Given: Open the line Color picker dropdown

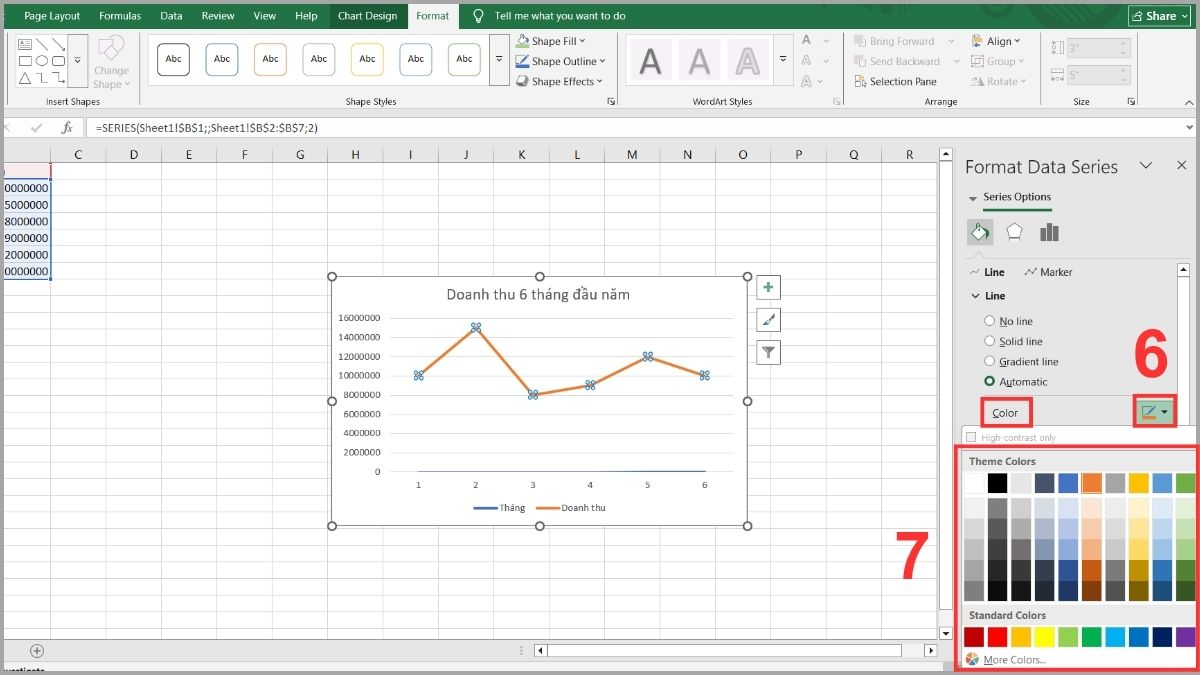Looking at the screenshot, I should pos(1154,411).
